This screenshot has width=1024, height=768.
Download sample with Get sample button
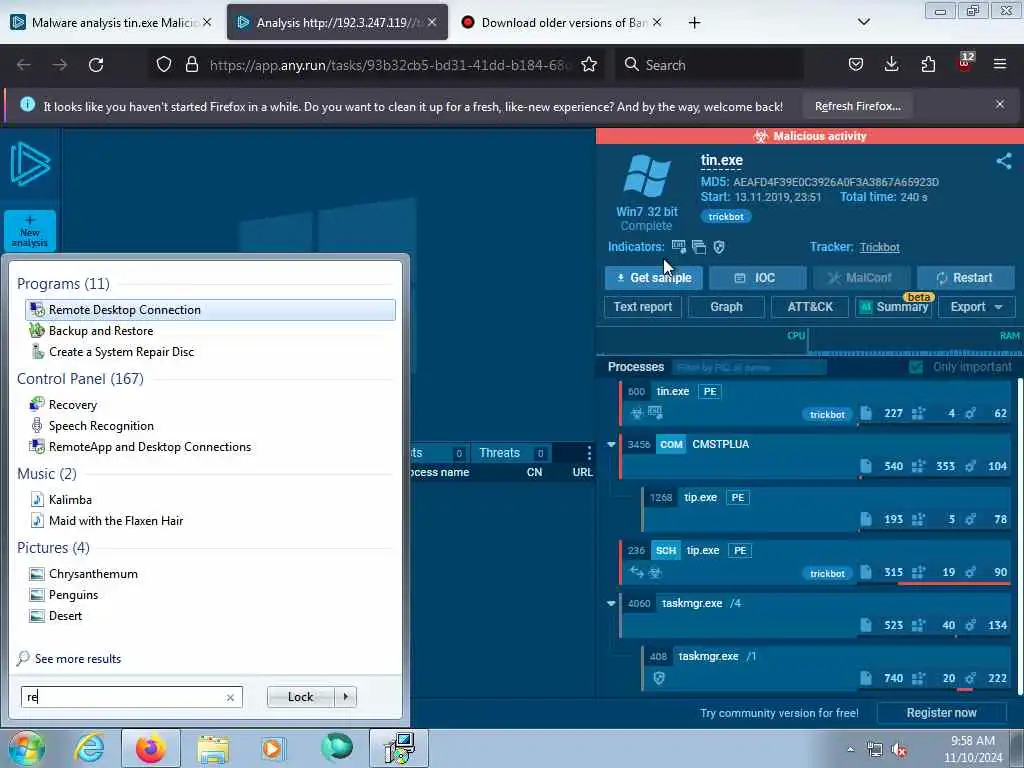[x=654, y=278]
